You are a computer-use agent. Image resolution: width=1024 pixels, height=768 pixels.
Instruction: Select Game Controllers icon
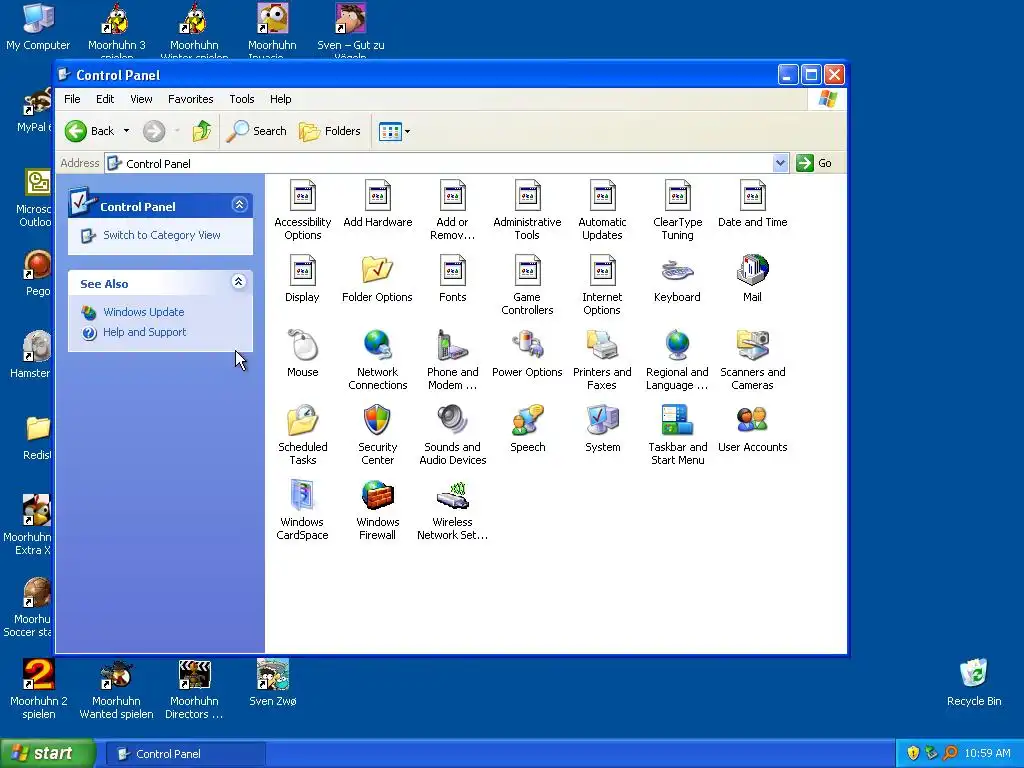527,270
